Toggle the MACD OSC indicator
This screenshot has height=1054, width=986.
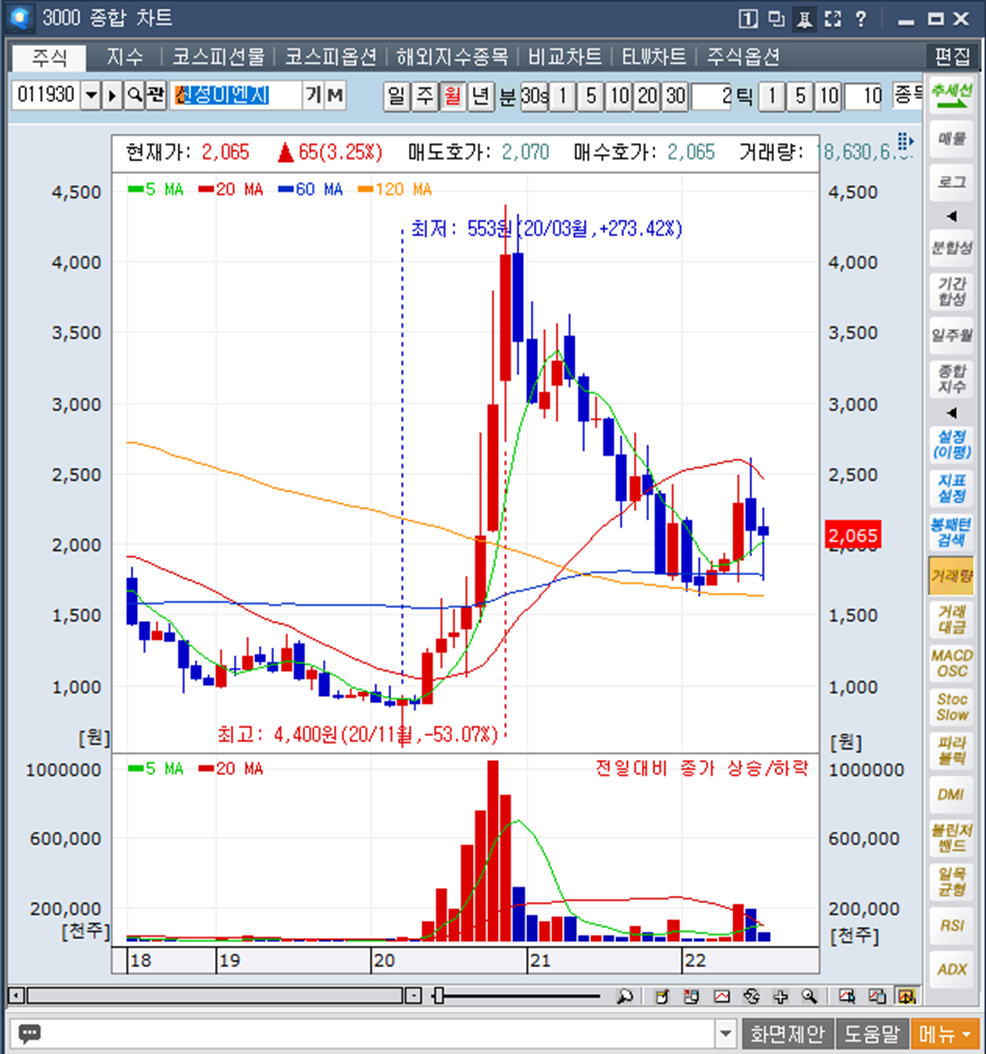click(x=952, y=663)
